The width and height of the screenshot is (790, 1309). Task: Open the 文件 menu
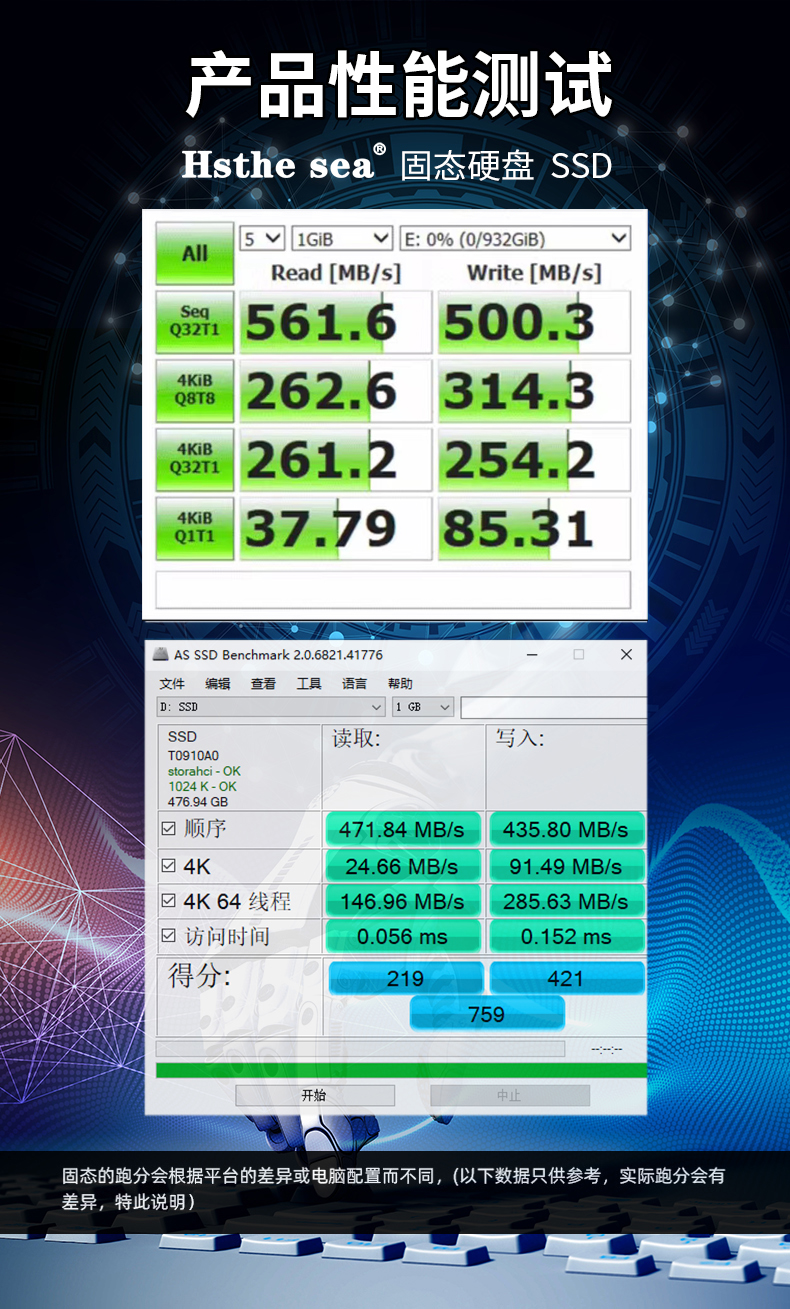pos(172,684)
